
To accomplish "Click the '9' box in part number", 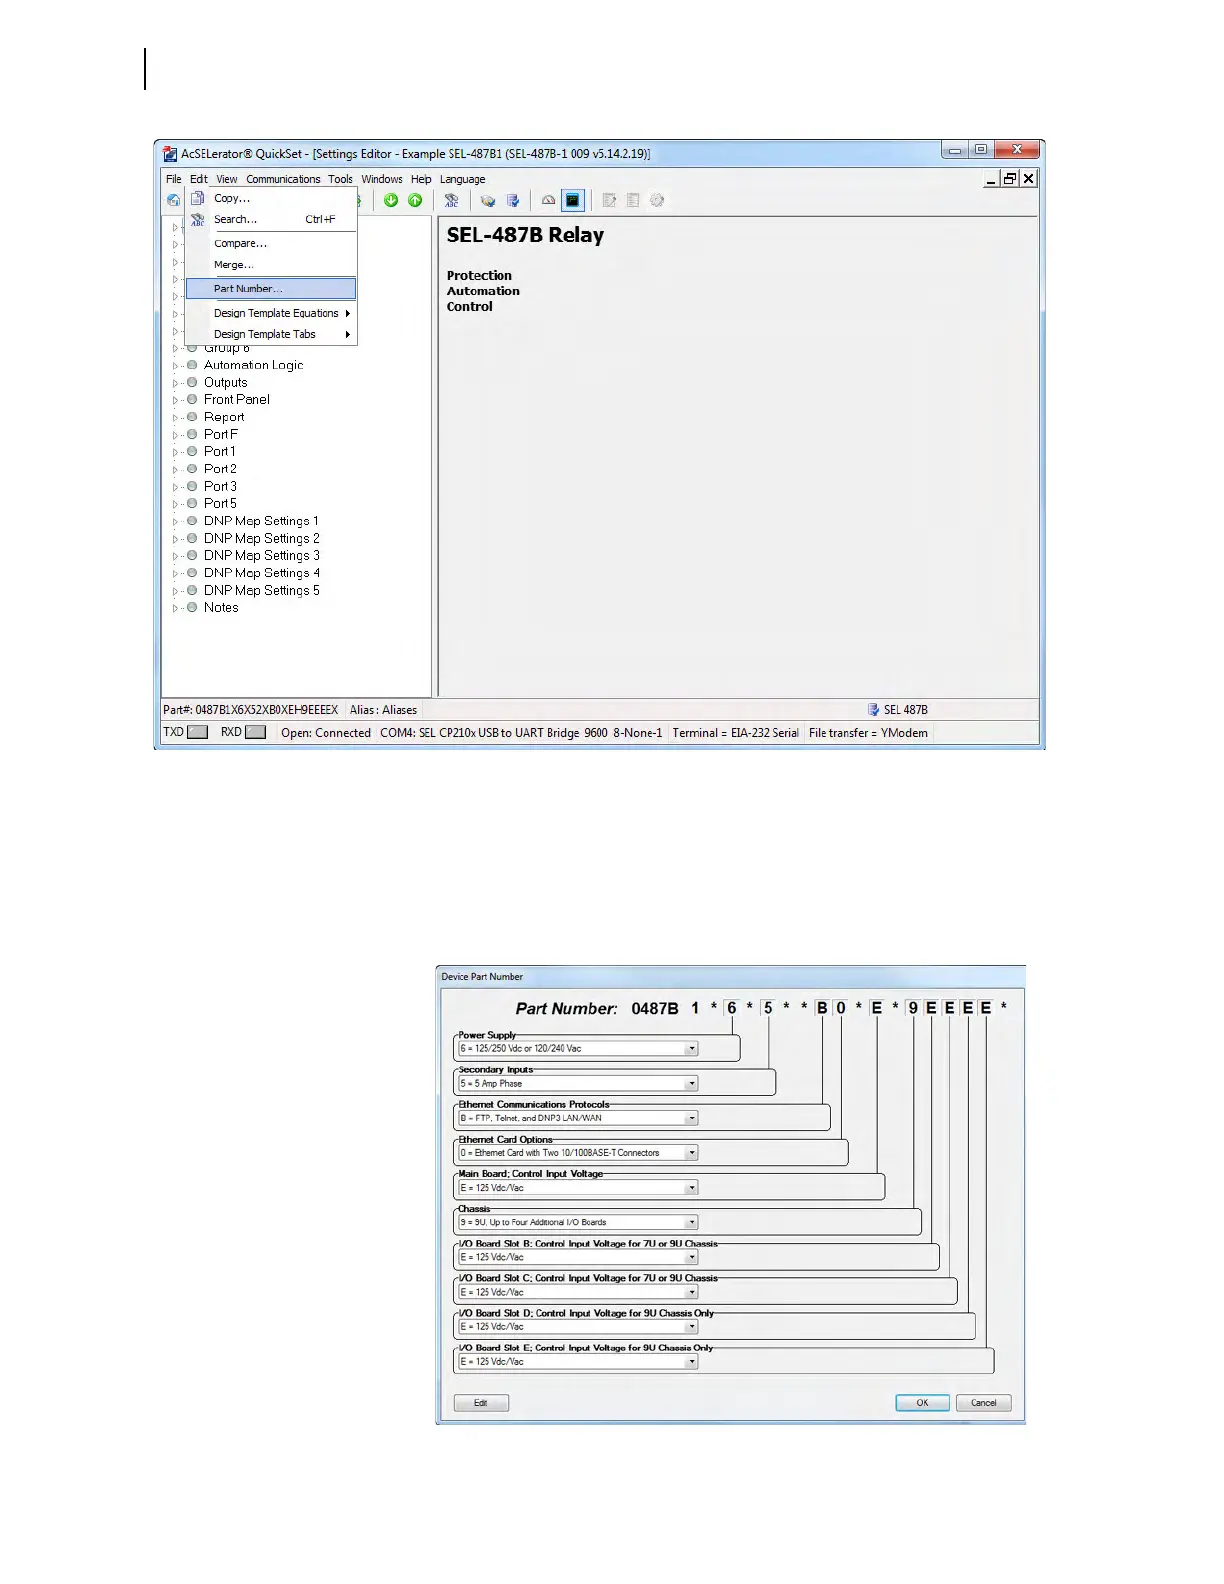I will pyautogui.click(x=913, y=1008).
